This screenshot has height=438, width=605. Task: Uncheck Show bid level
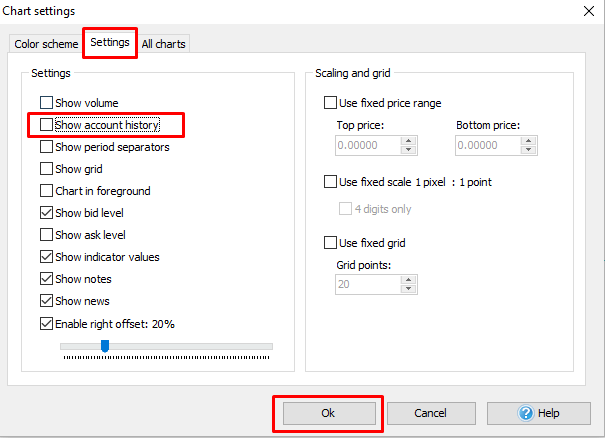click(47, 213)
